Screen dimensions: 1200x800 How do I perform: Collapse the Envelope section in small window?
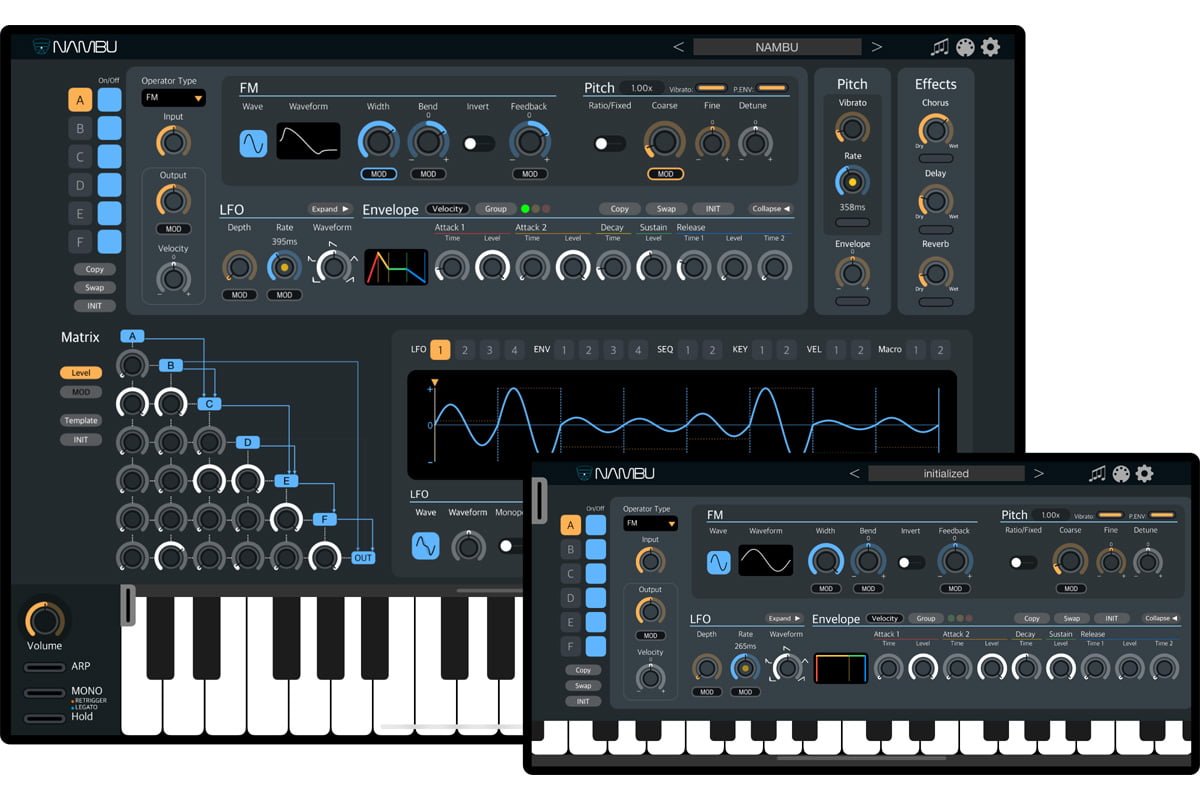click(1161, 618)
